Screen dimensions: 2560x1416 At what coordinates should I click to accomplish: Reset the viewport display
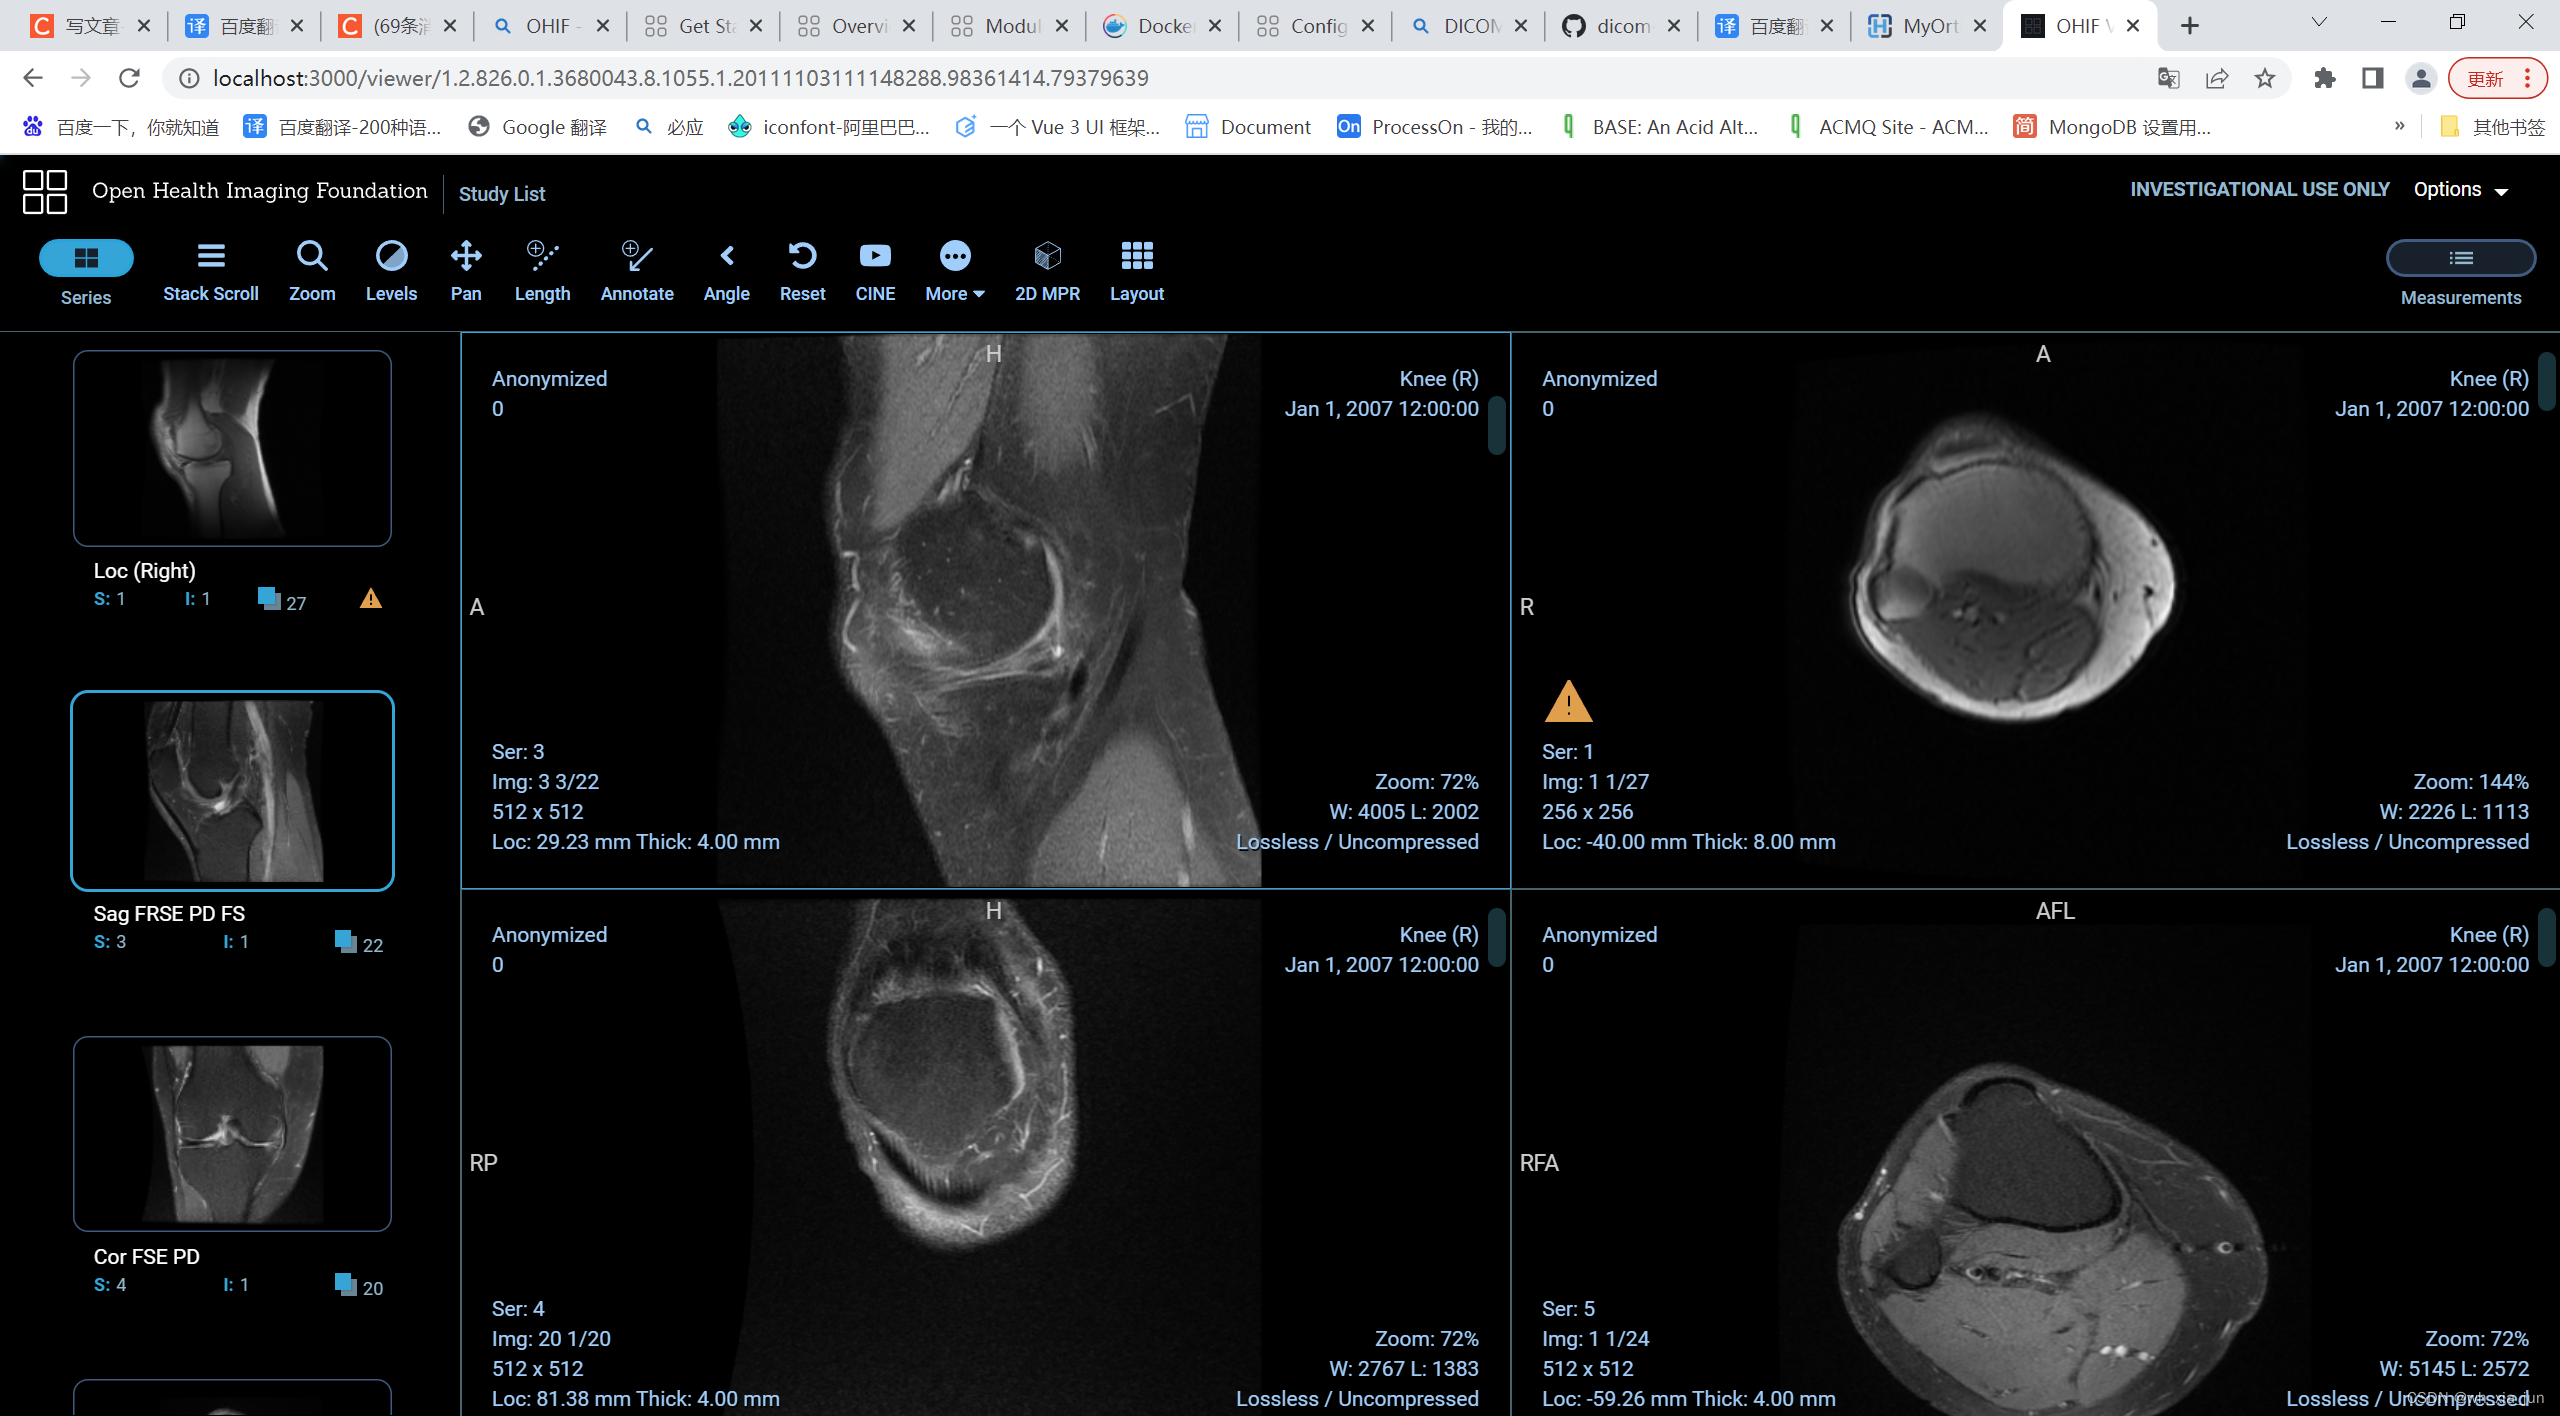(802, 269)
